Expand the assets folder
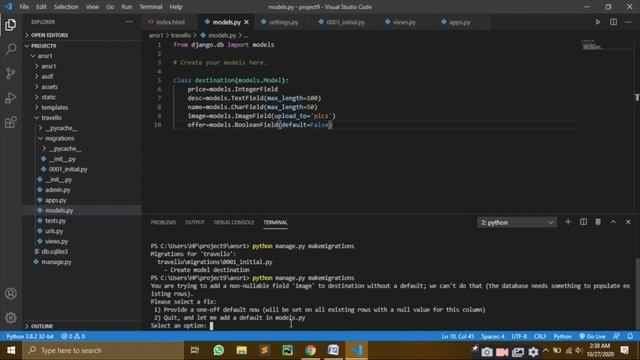Viewport: 640px width, 360px height. click(82, 87)
